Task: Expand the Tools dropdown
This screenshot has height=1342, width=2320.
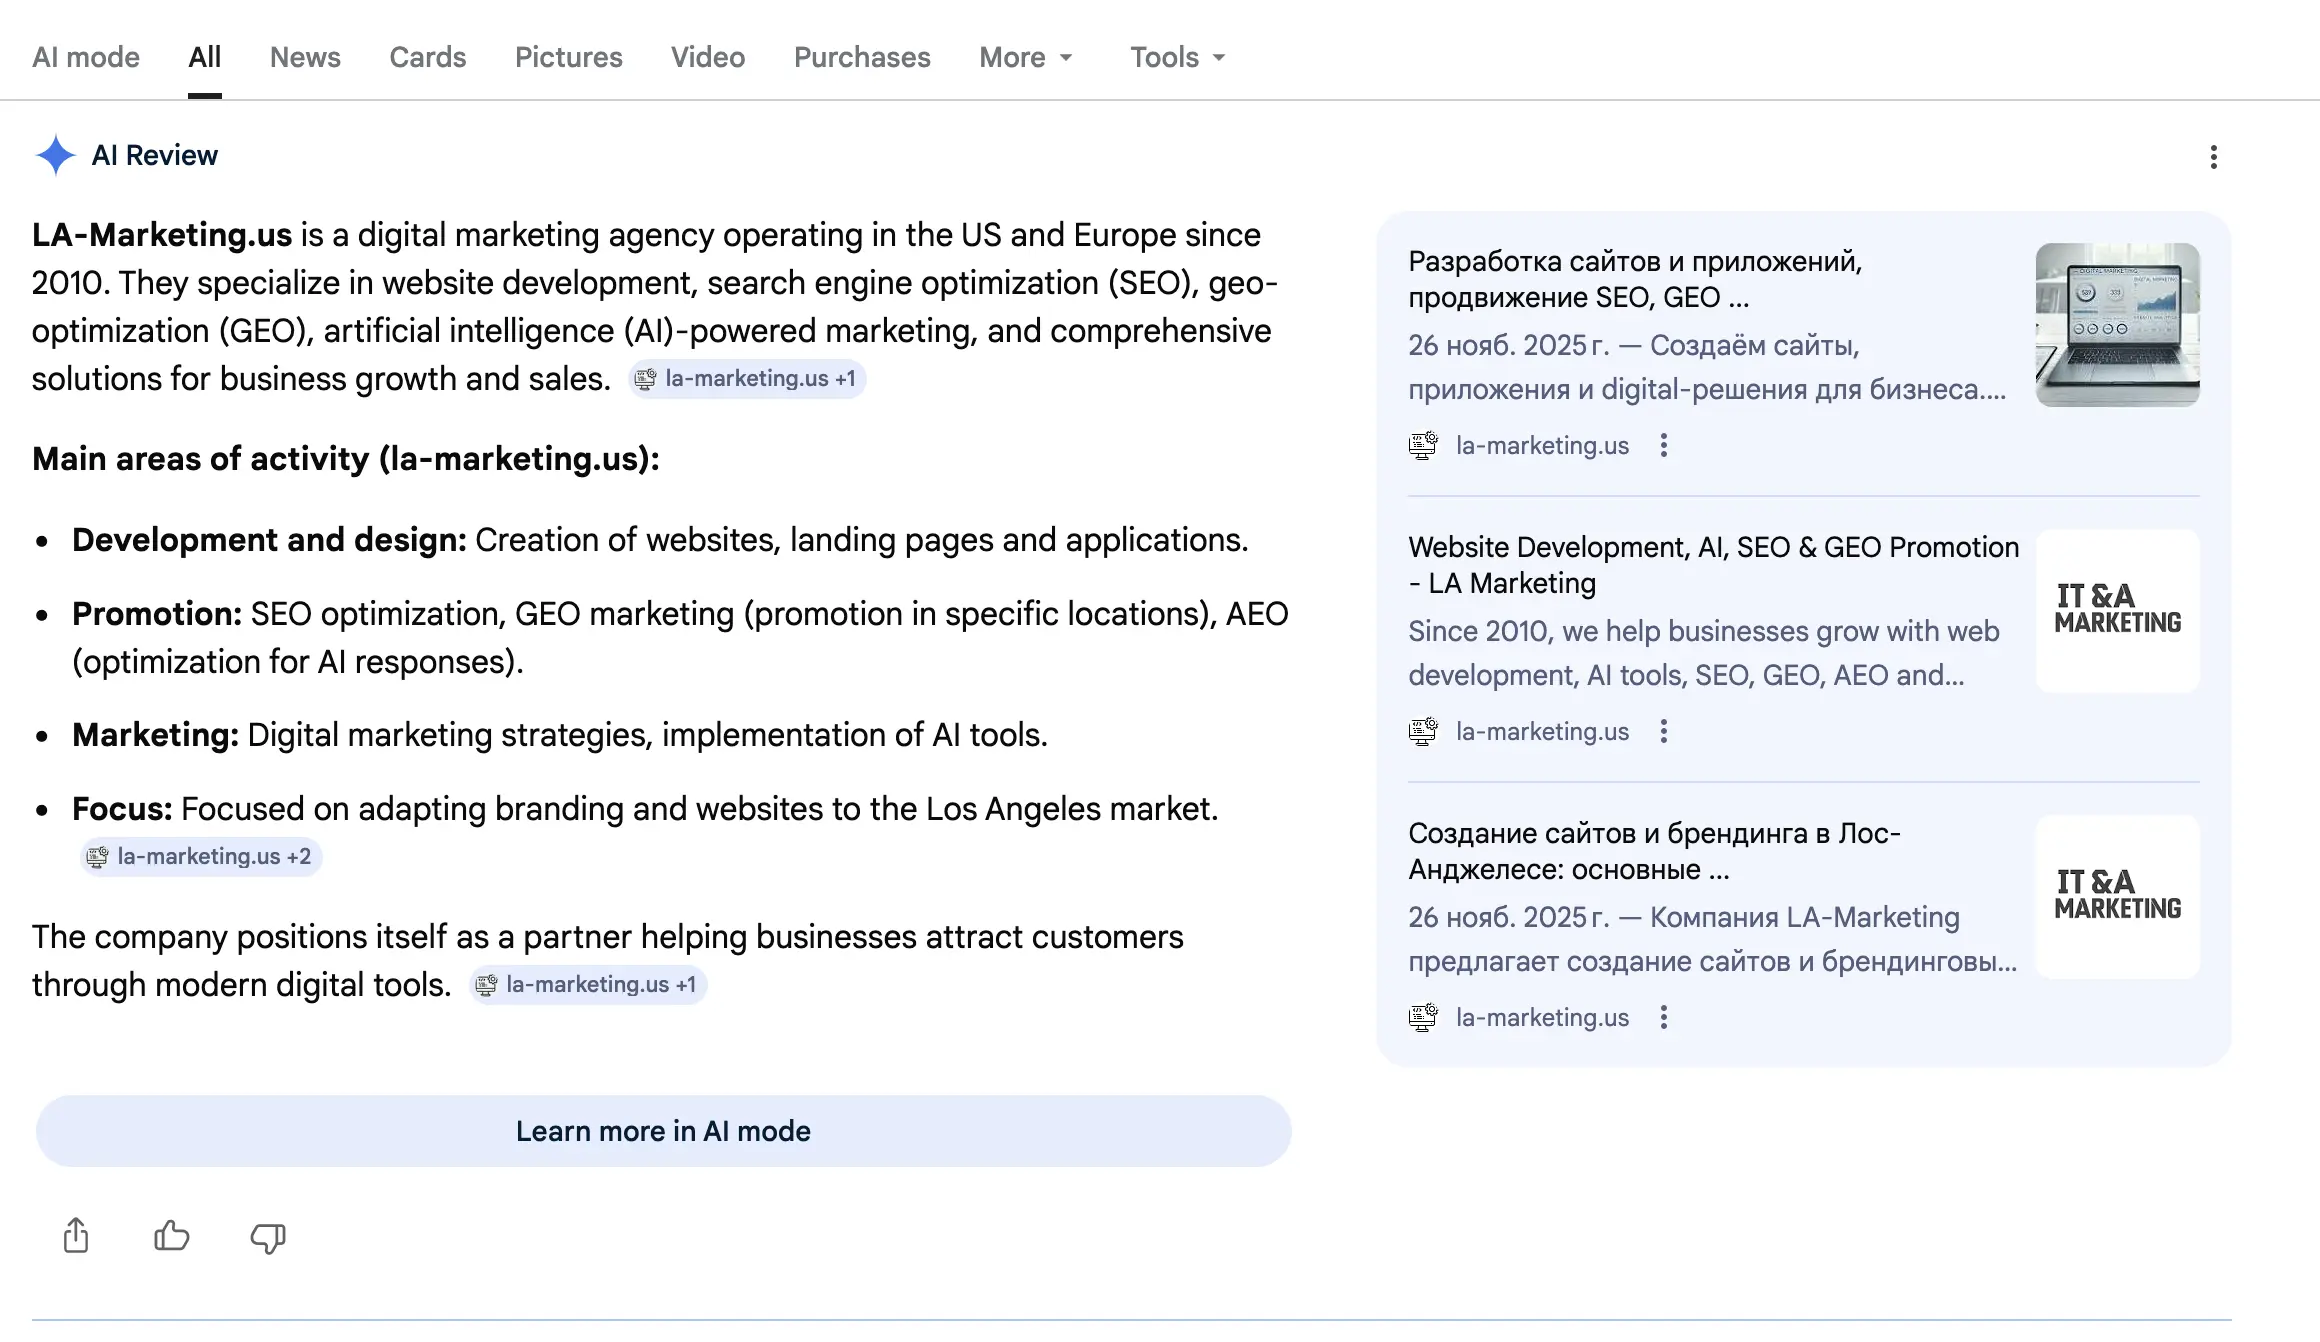Action: pyautogui.click(x=1177, y=57)
